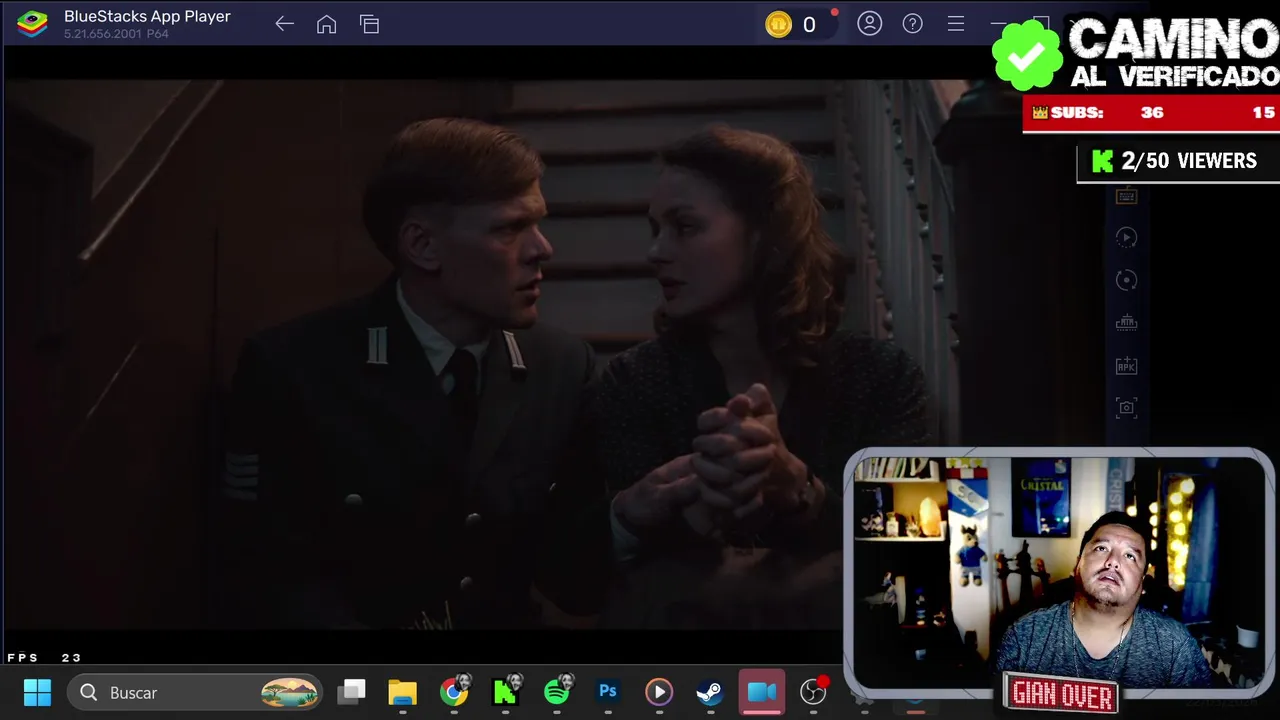Open the Kick app from the taskbar
1280x720 pixels.
[x=506, y=692]
